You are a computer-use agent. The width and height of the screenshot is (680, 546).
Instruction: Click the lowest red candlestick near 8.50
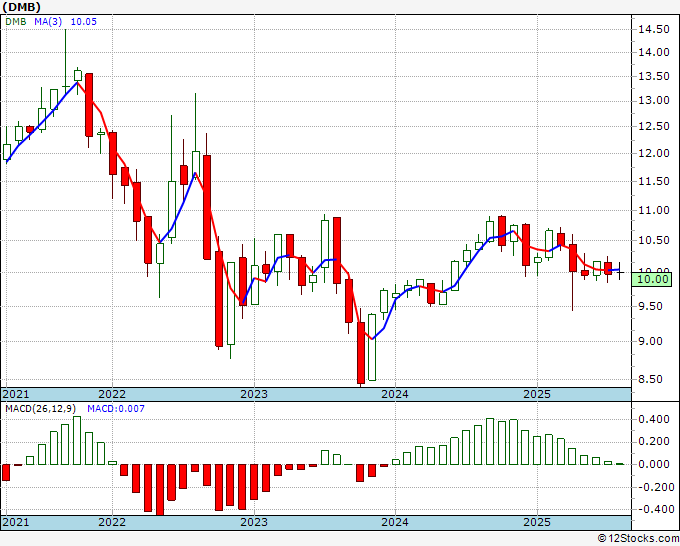coord(361,353)
